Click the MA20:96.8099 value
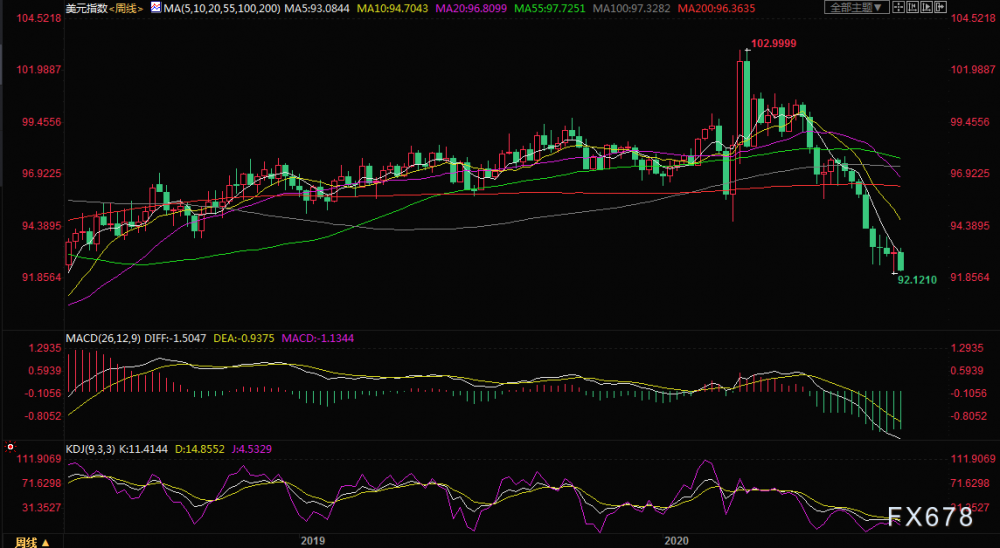 pos(471,8)
